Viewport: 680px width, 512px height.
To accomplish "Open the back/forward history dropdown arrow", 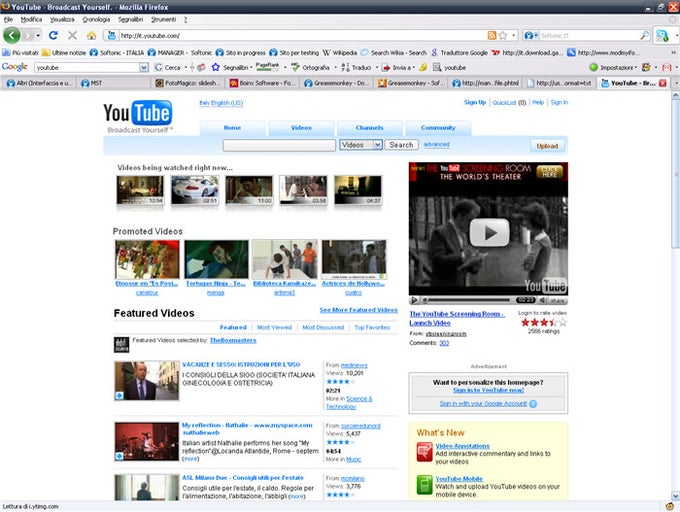I will [x=38, y=36].
